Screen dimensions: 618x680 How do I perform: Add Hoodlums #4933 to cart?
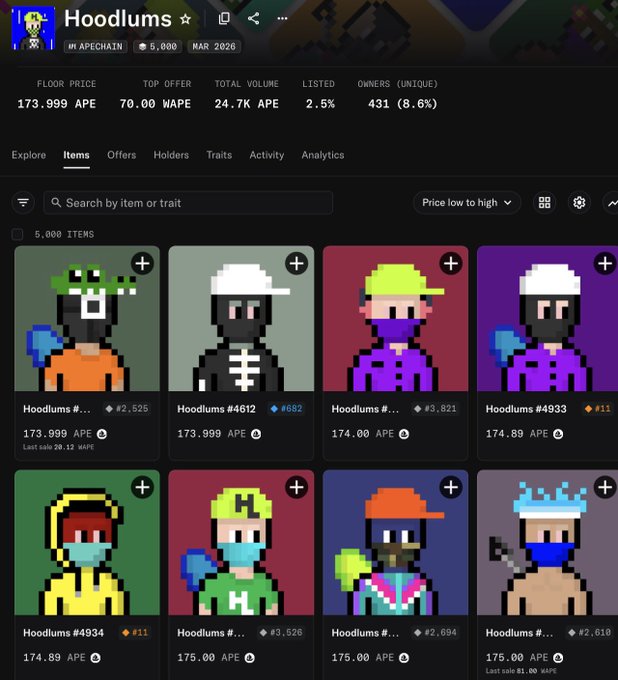click(x=605, y=263)
